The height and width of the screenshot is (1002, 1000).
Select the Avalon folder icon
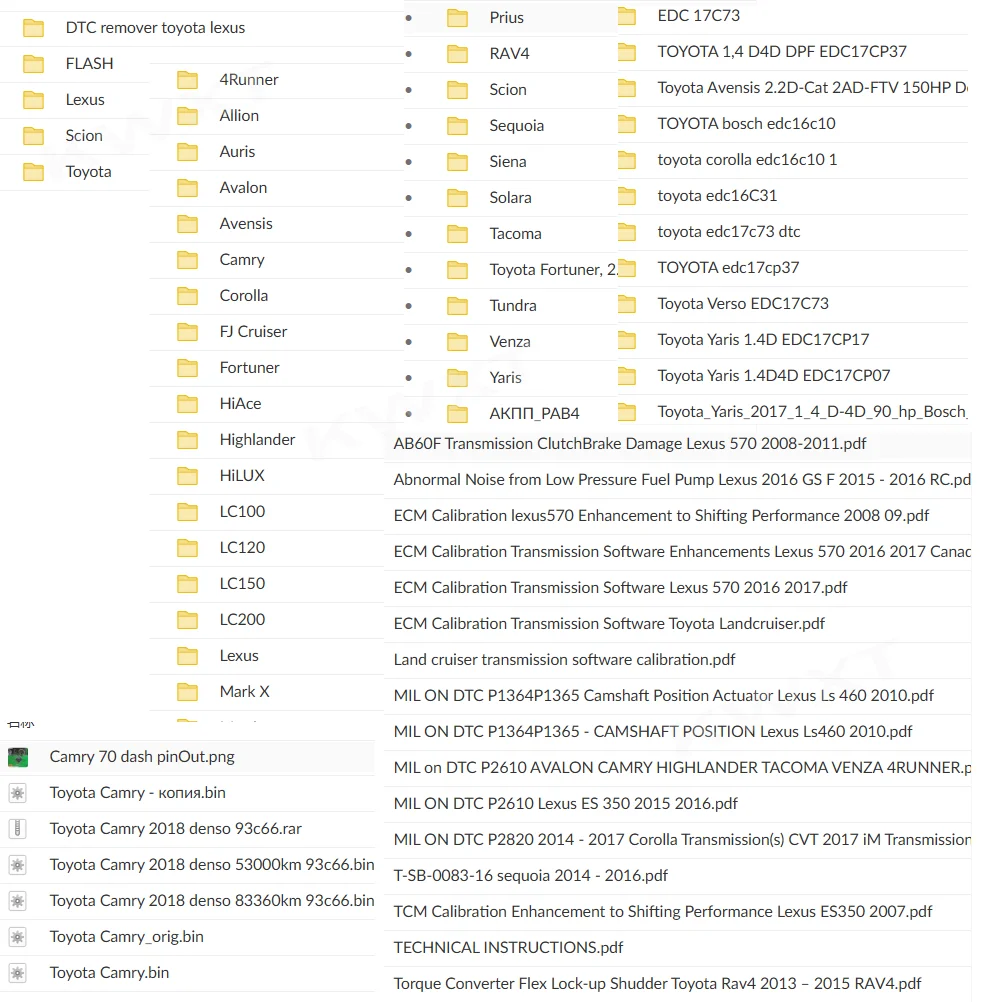click(187, 188)
